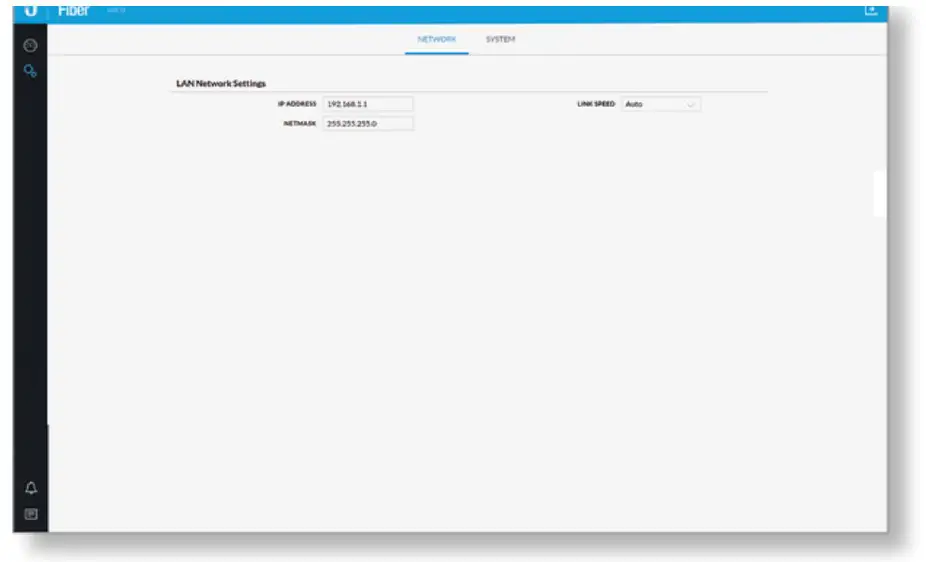Click the Fiber title text
Viewport: 926px width, 562px height.
click(x=73, y=11)
